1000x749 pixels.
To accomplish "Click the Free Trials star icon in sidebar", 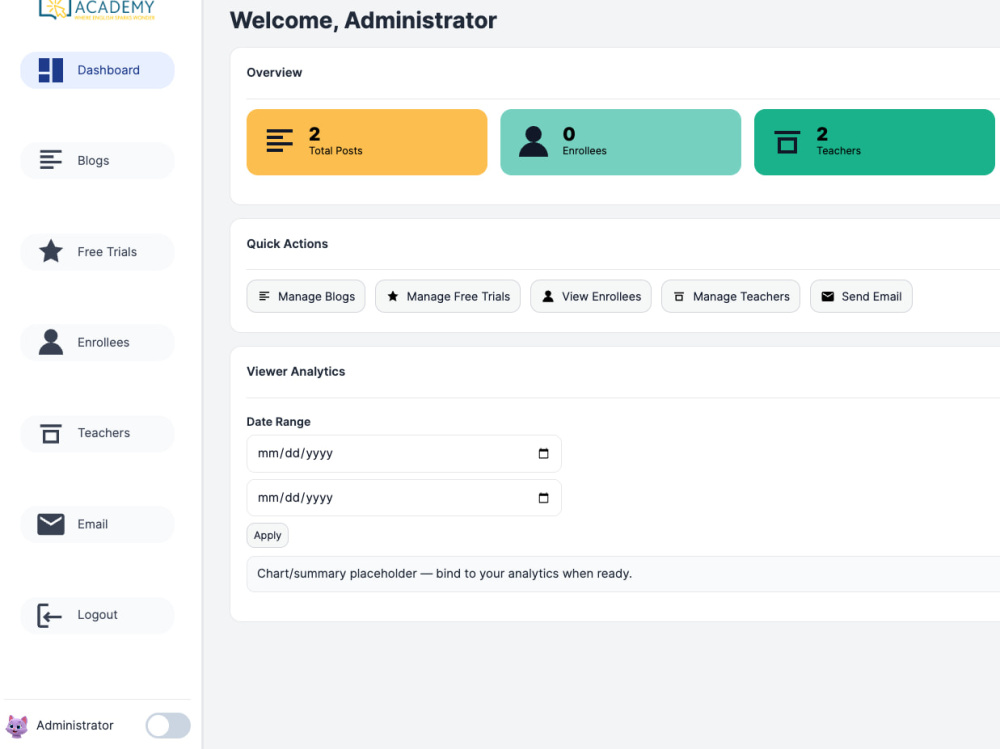I will tap(50, 251).
